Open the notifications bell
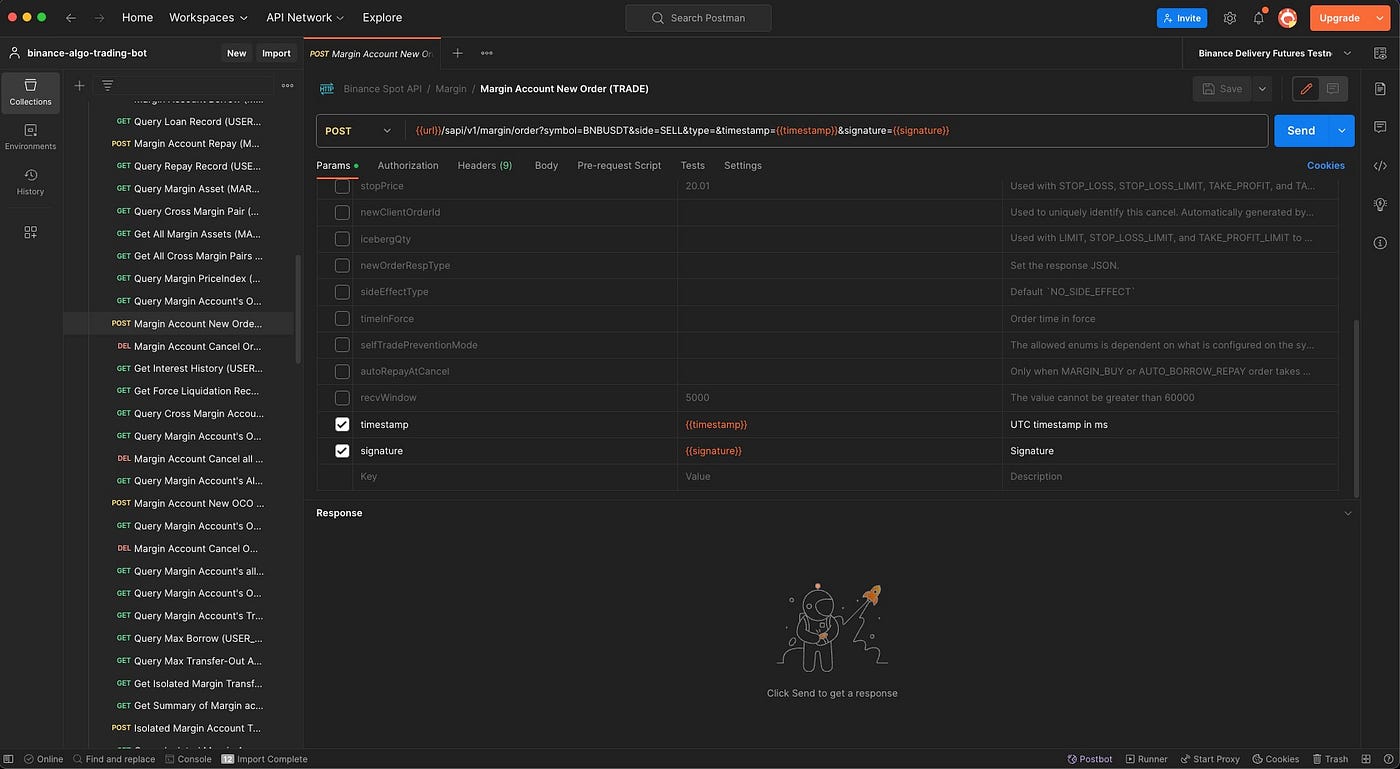The image size is (1400, 769). point(1259,18)
